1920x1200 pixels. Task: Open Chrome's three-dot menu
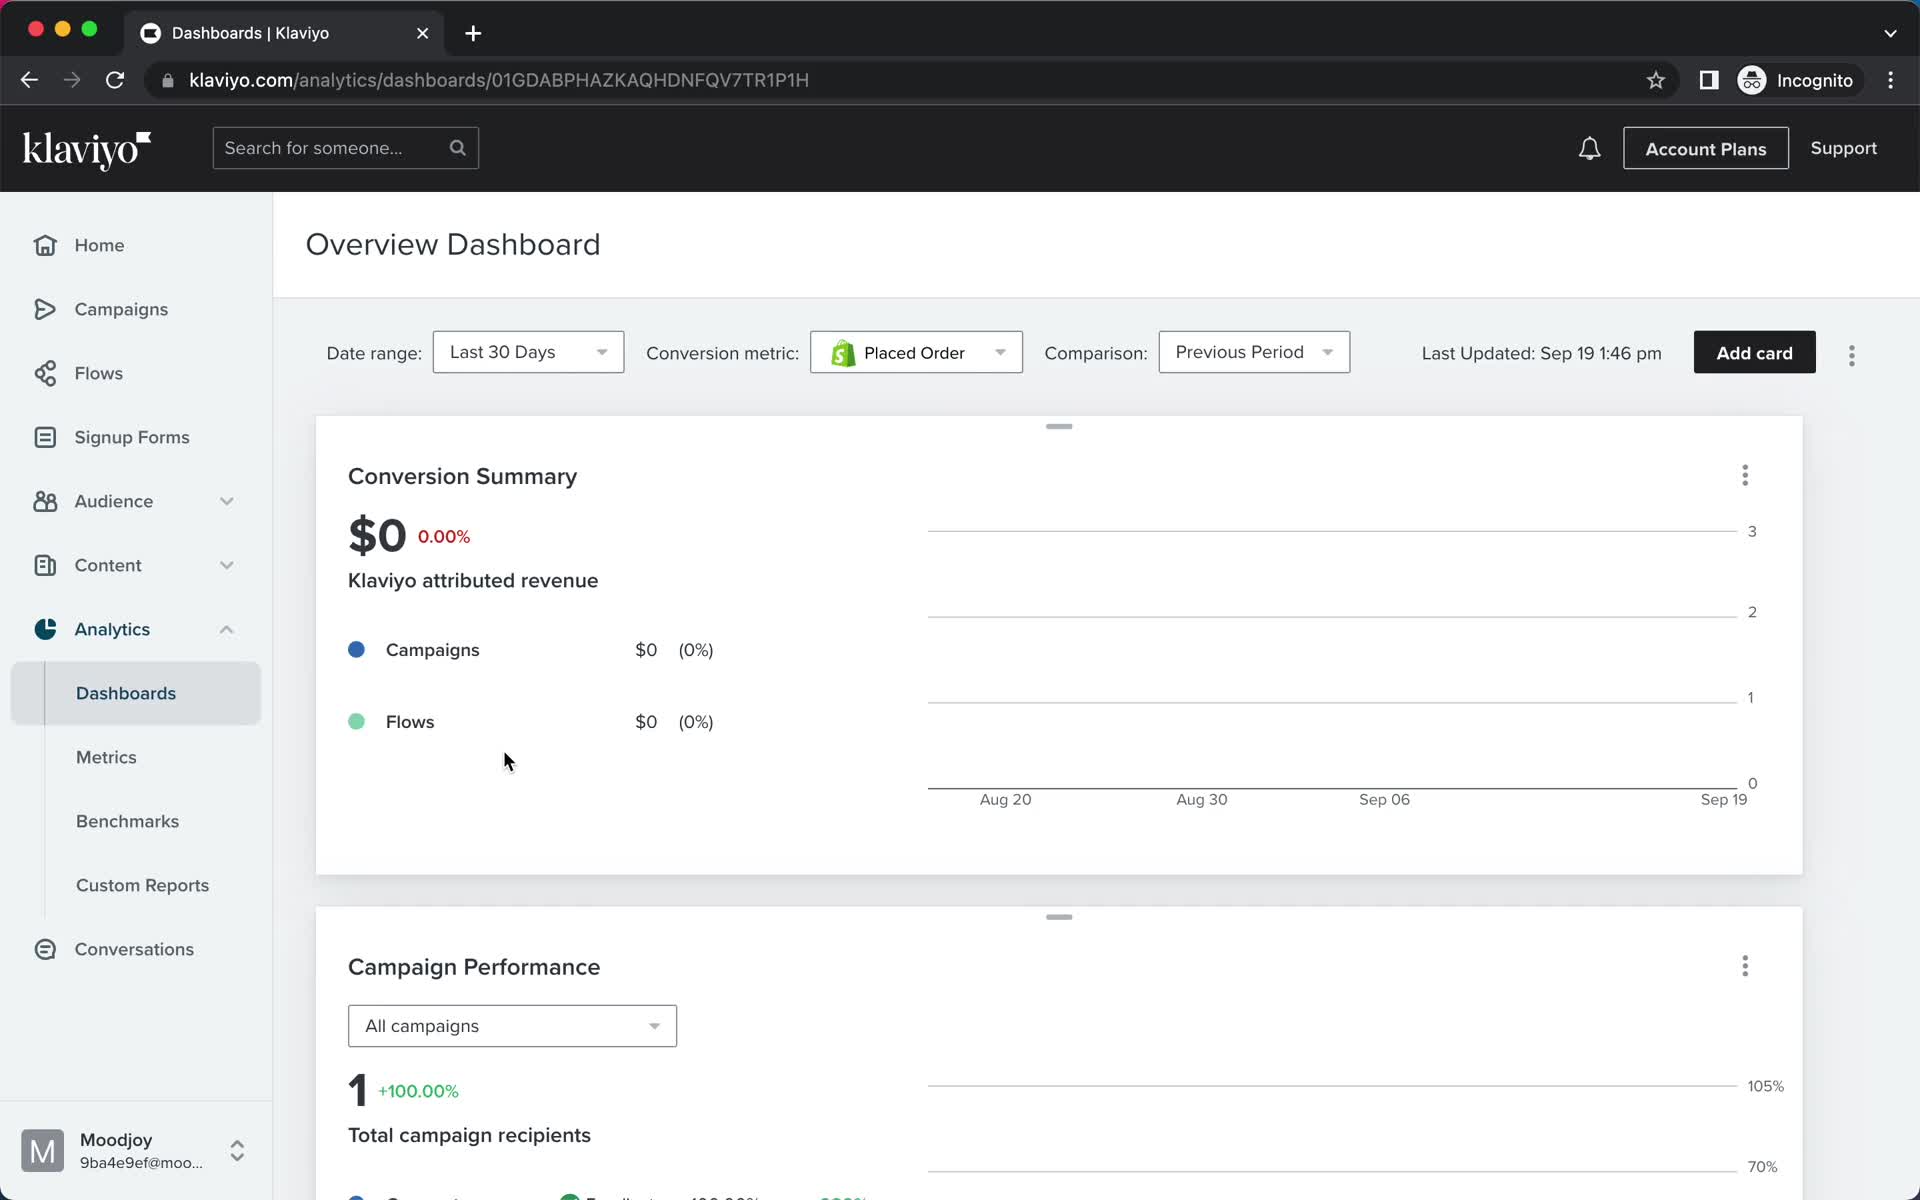click(1890, 80)
